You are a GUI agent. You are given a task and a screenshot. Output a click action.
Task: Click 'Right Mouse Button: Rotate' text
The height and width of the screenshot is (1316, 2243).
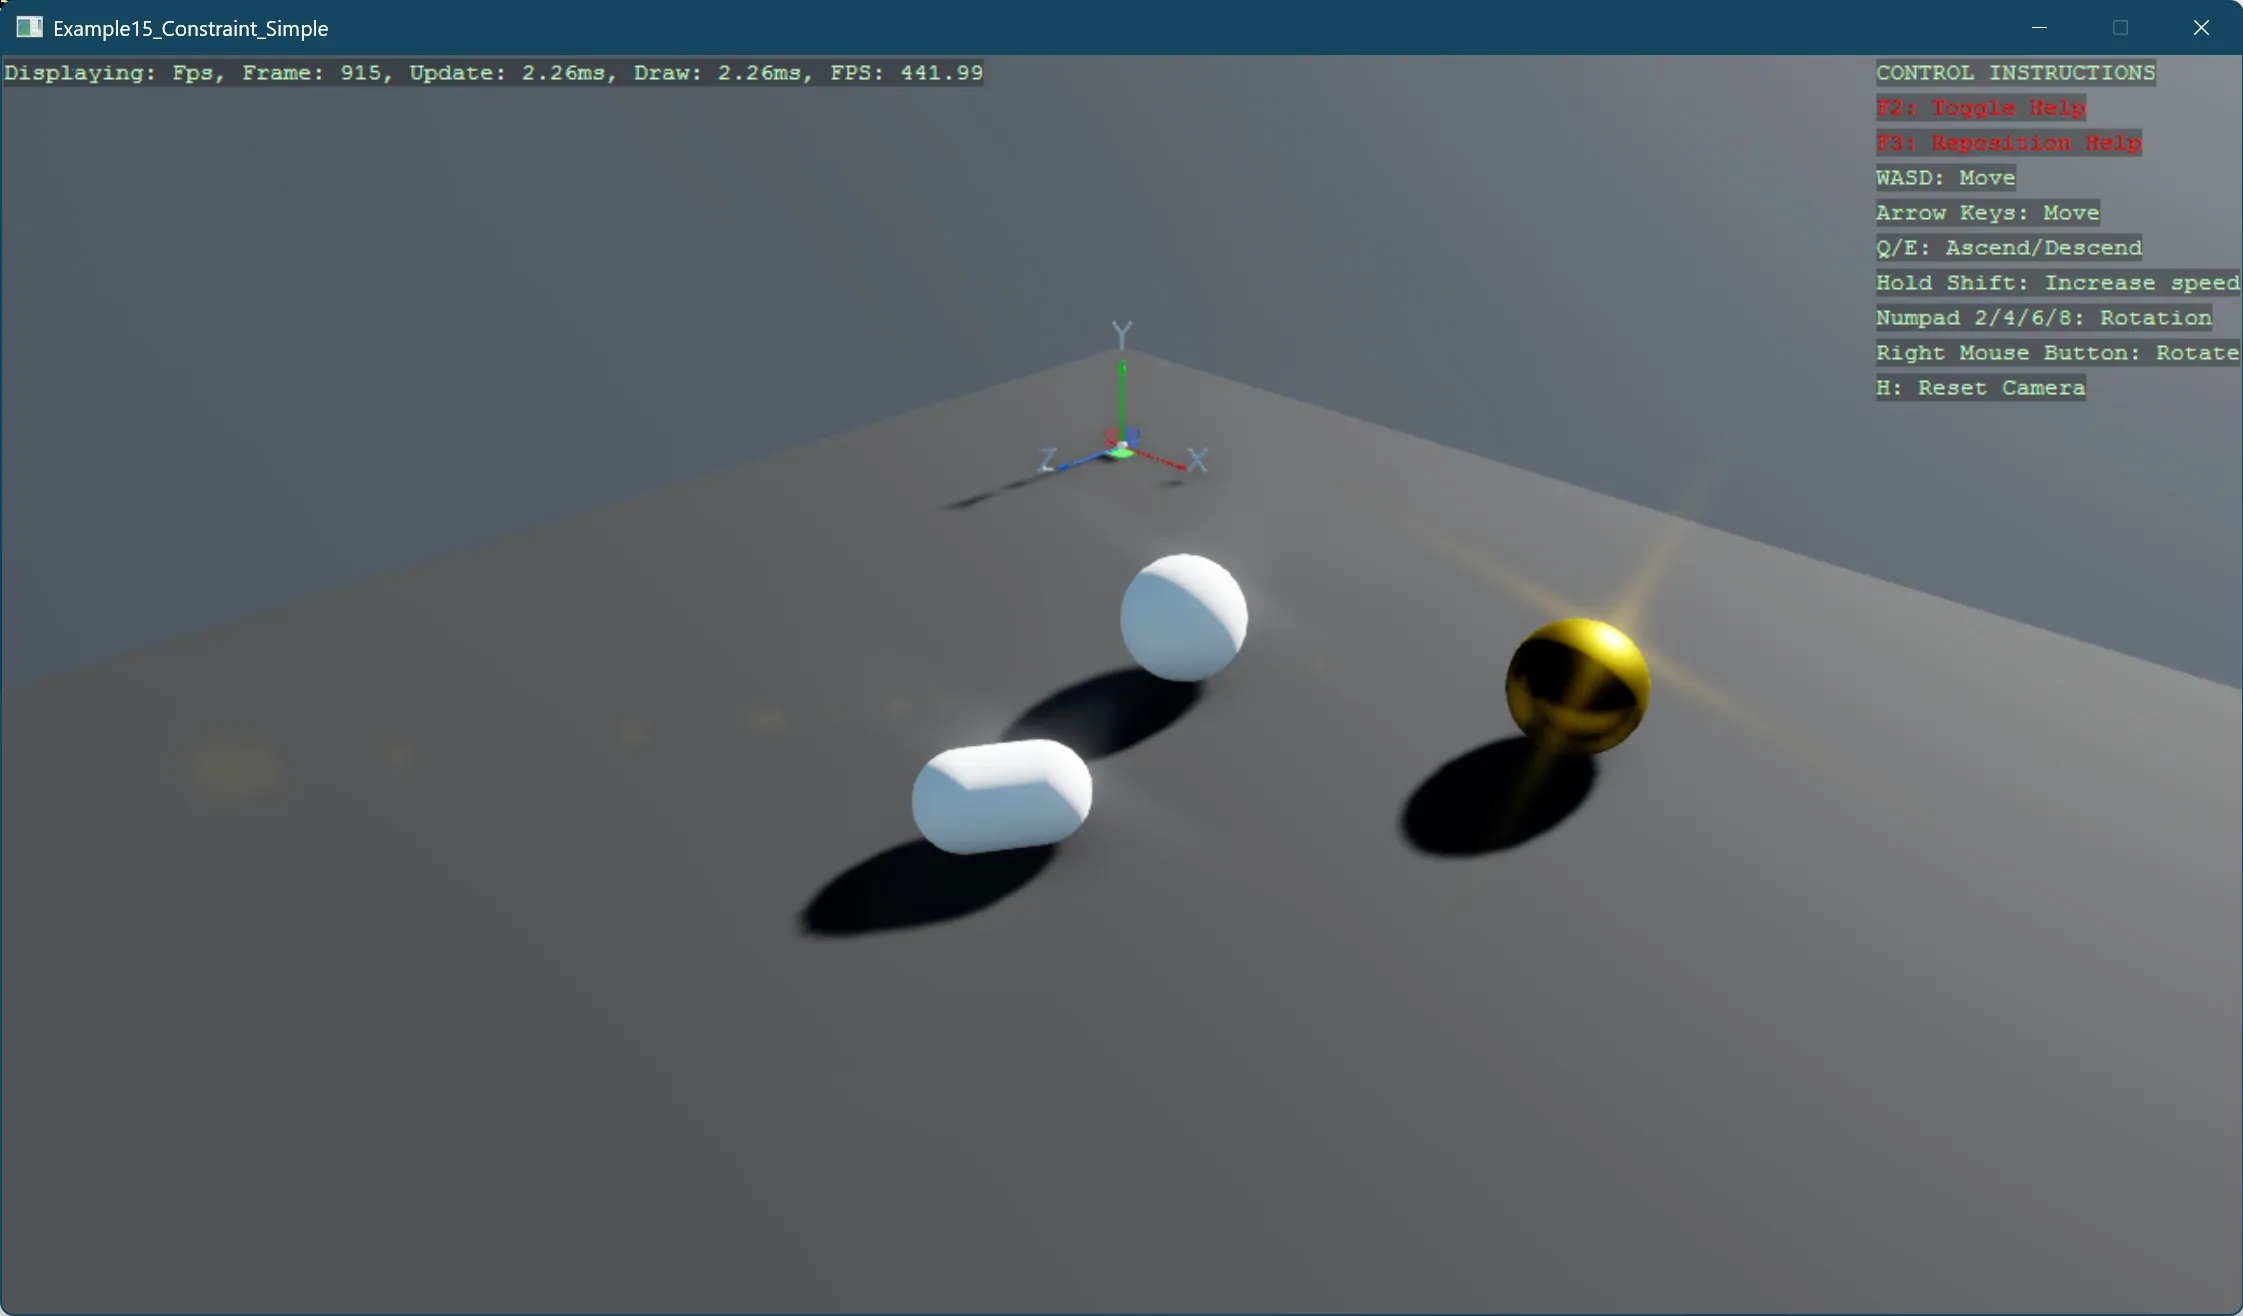(x=2057, y=353)
